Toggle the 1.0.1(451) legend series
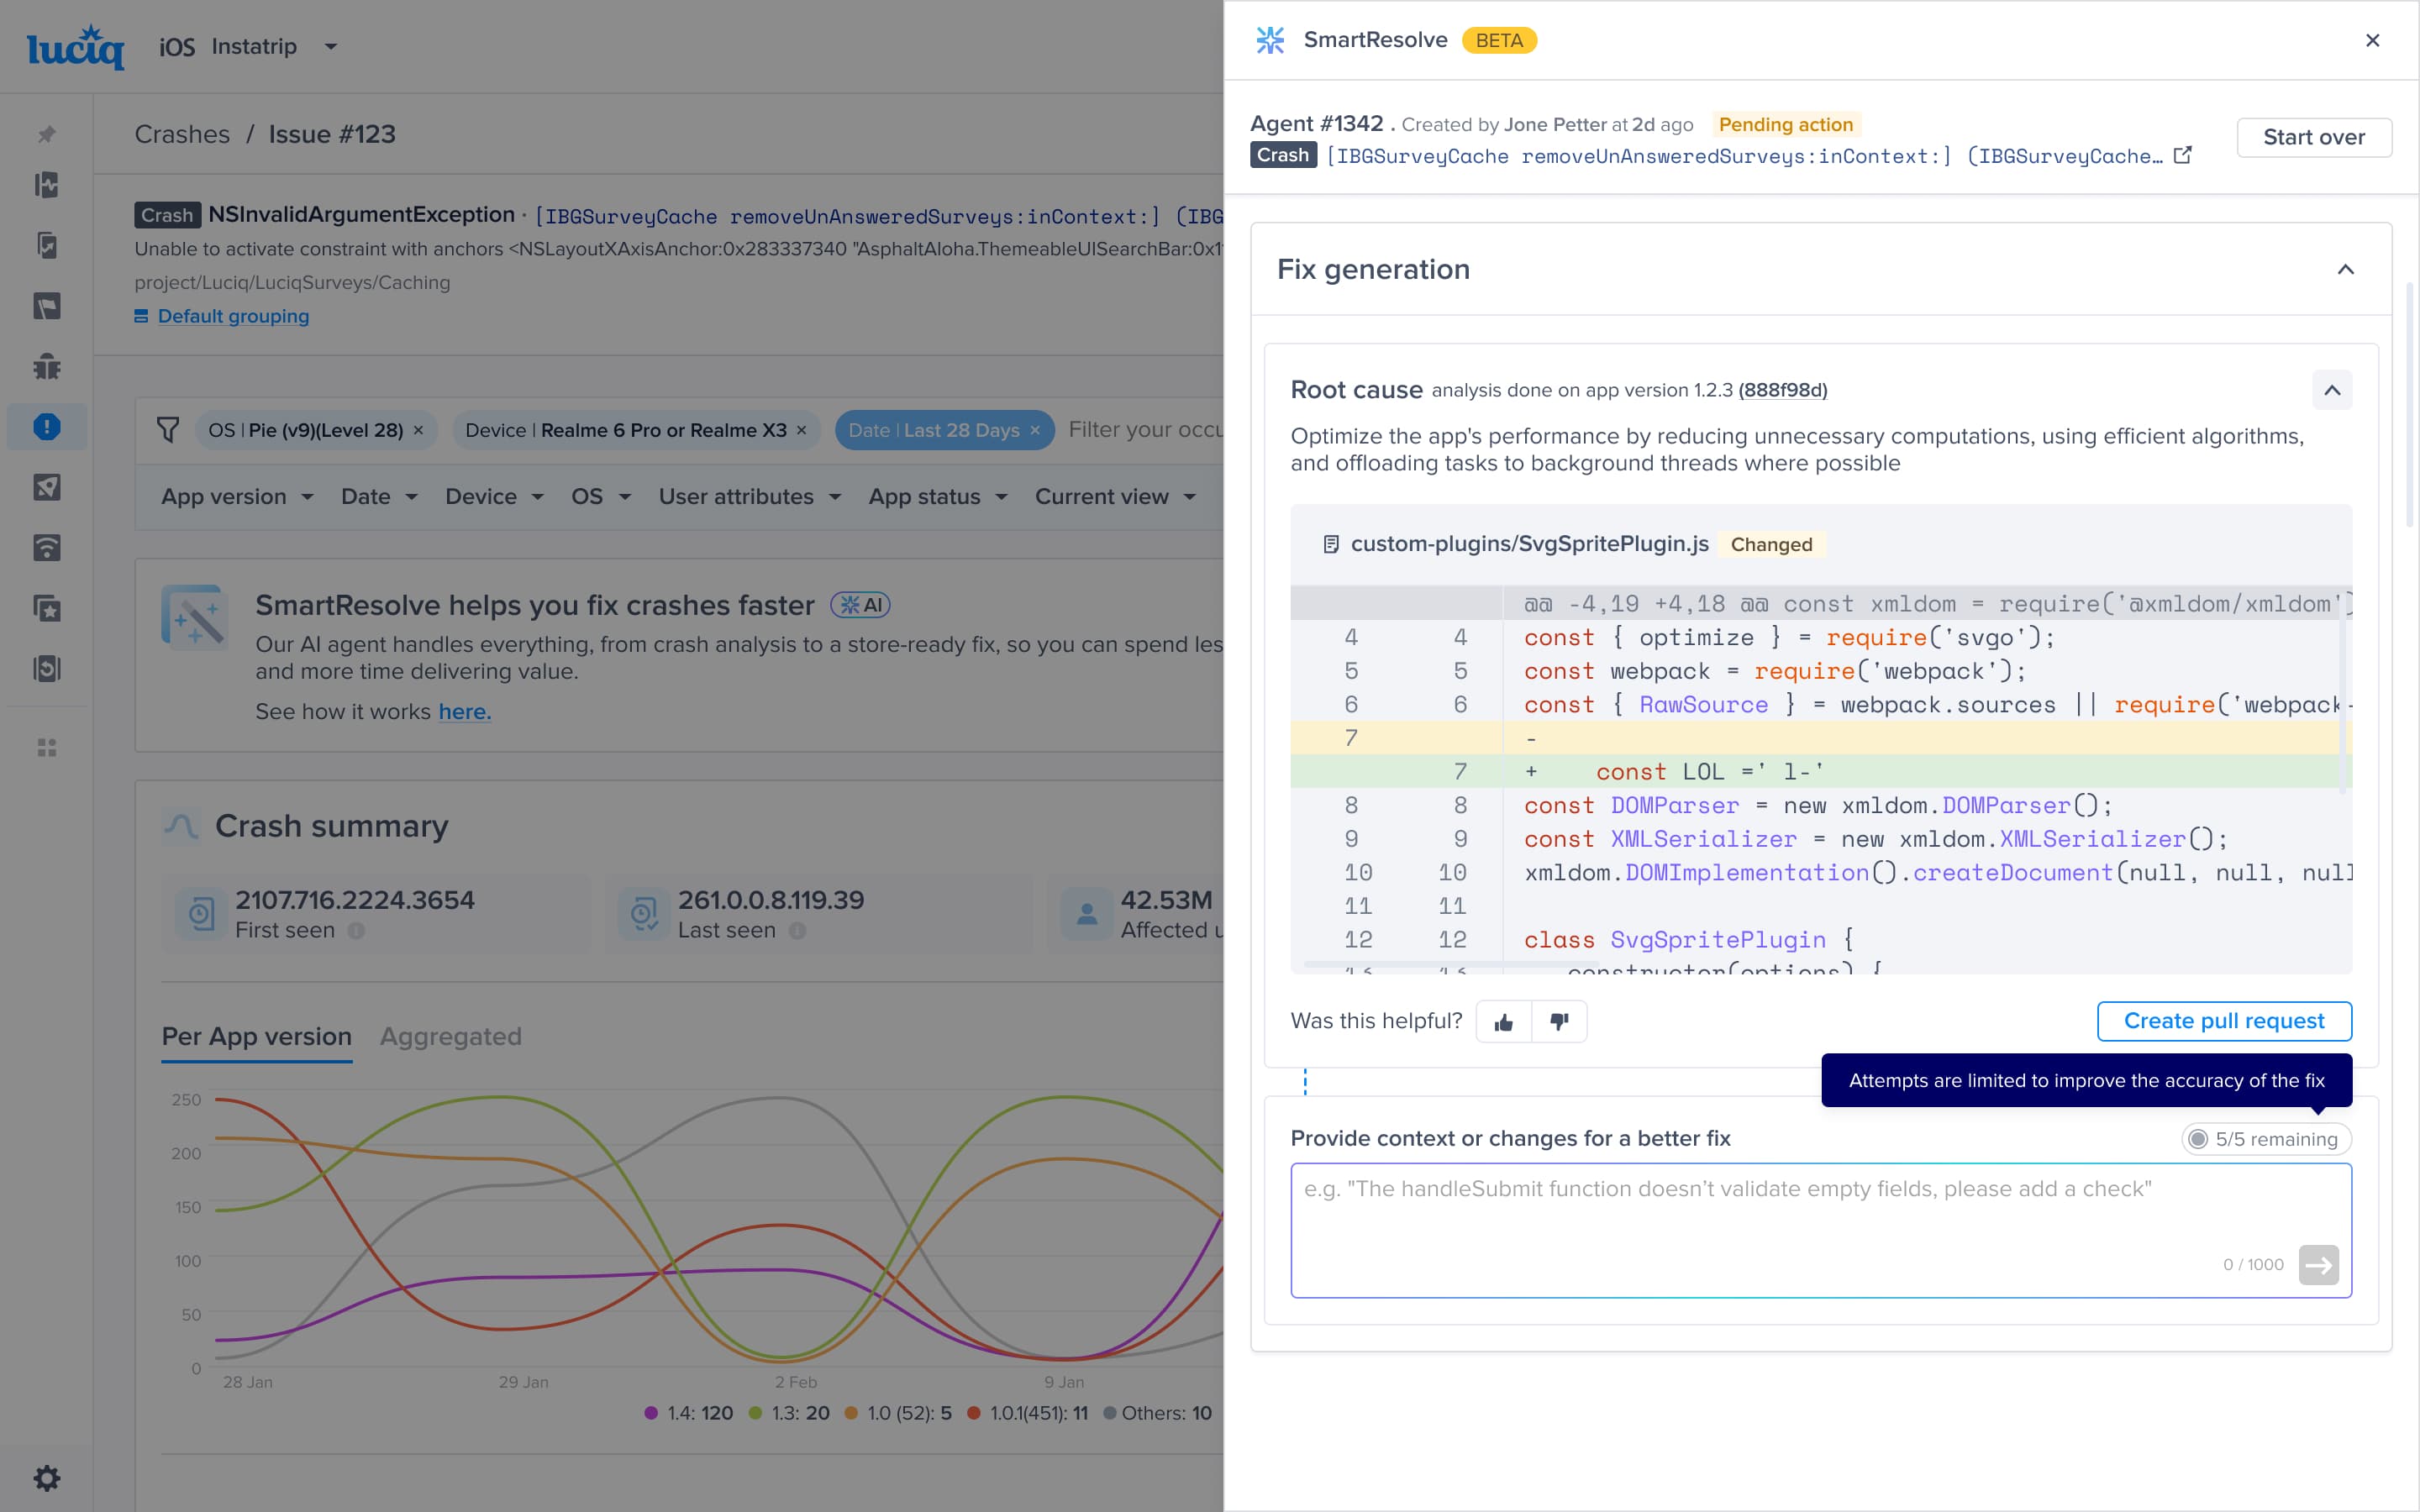The height and width of the screenshot is (1512, 2420). (1028, 1413)
